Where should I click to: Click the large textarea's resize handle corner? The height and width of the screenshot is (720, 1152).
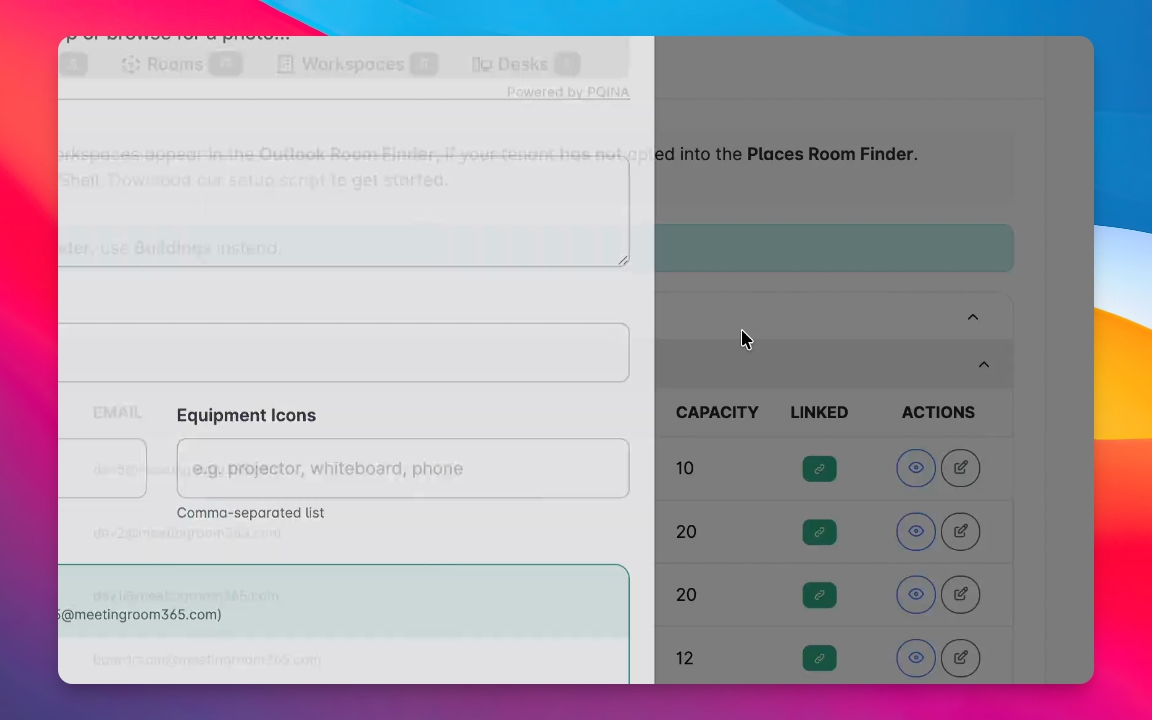623,260
